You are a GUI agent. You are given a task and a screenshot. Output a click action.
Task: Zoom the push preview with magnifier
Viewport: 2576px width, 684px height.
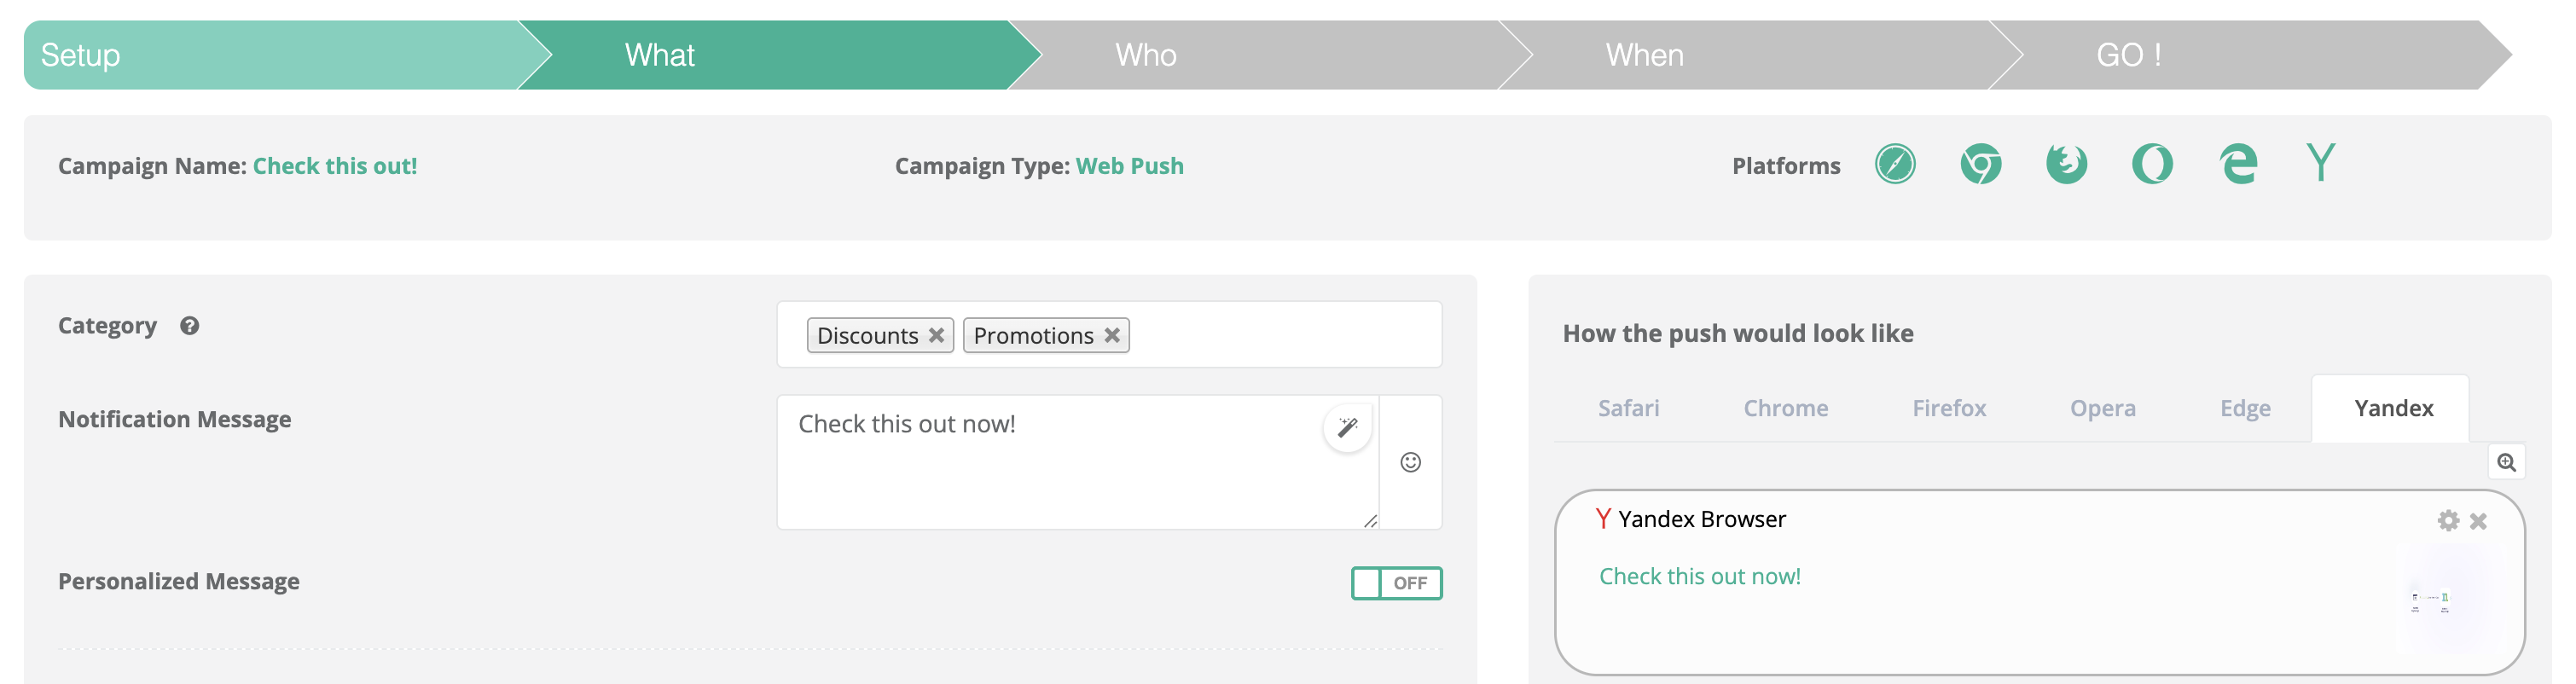pyautogui.click(x=2506, y=462)
